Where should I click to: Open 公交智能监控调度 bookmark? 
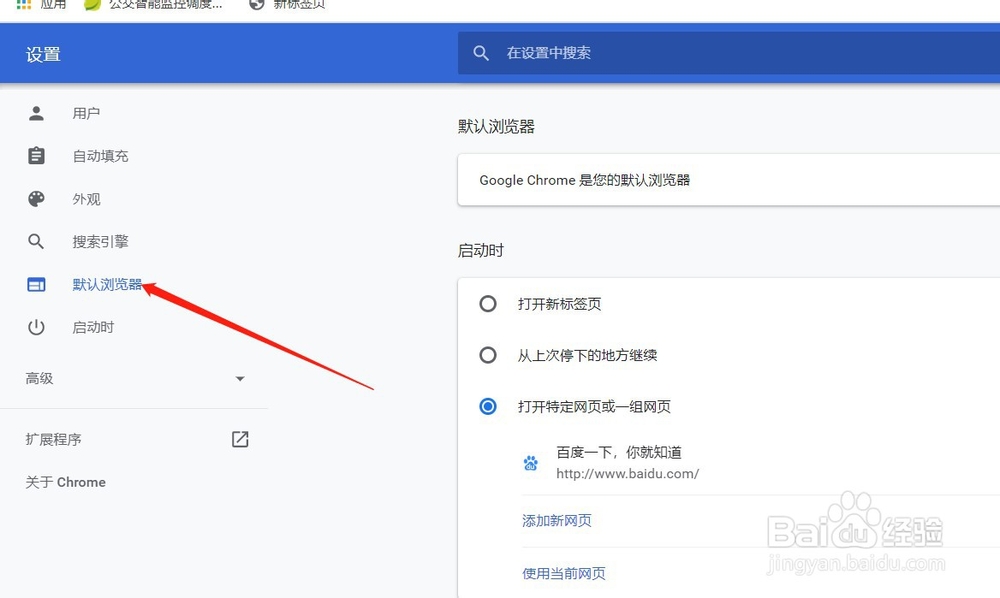(x=165, y=4)
